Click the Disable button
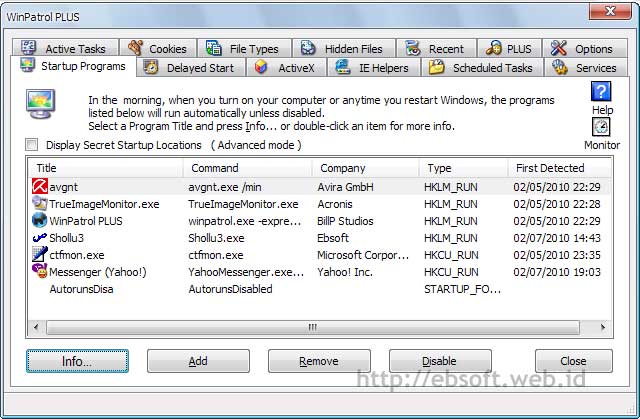The height and width of the screenshot is (419, 640). coord(440,361)
